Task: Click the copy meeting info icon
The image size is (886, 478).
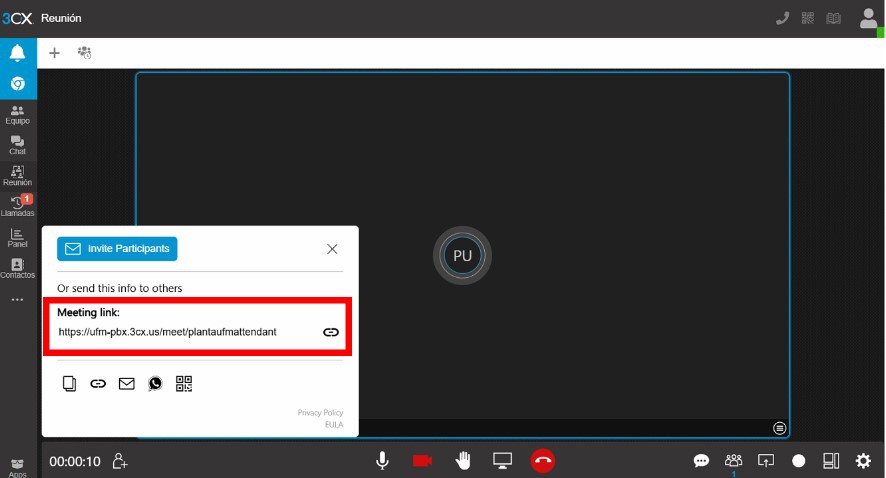Action: tap(69, 383)
